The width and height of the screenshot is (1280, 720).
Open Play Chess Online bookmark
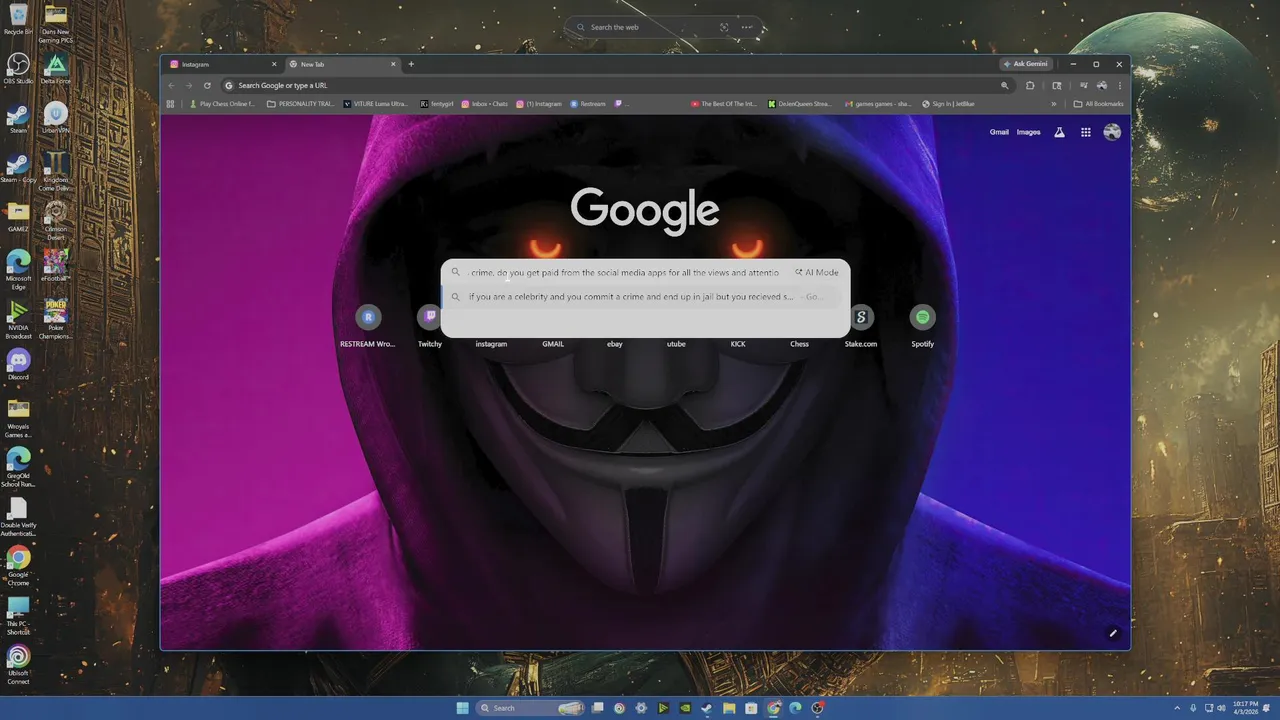pos(222,104)
